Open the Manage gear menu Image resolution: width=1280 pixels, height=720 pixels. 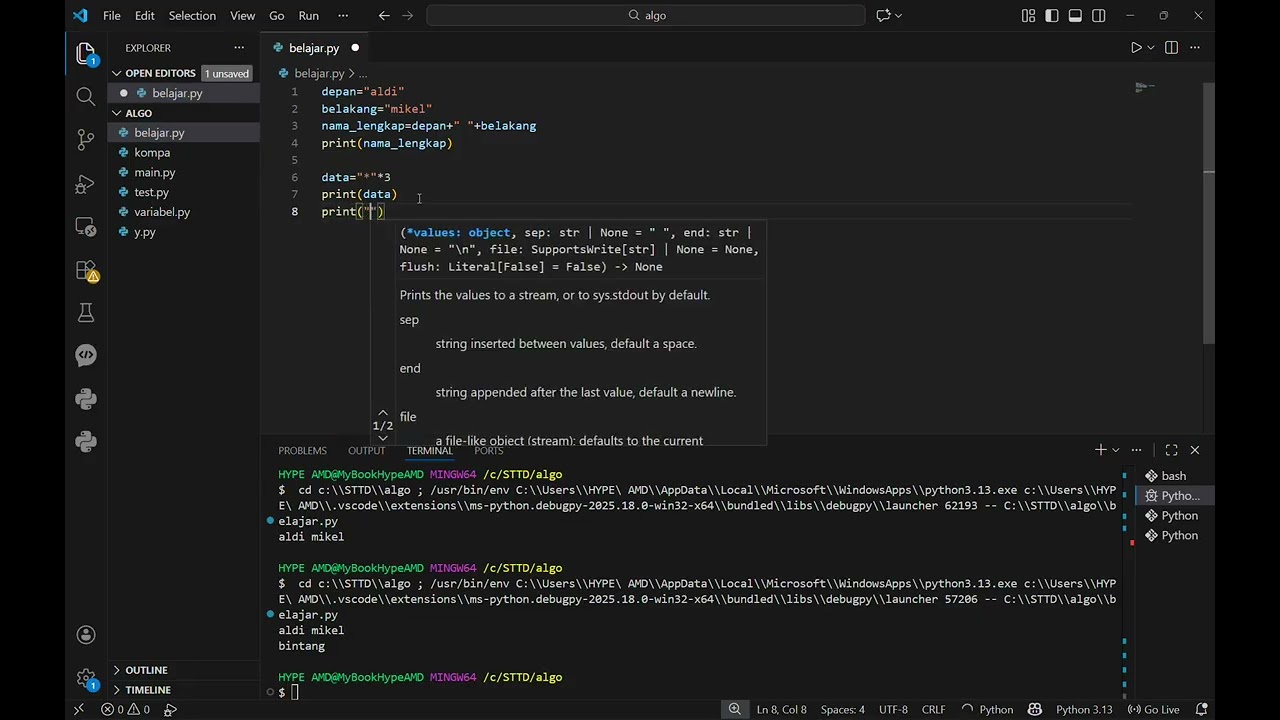coord(86,679)
